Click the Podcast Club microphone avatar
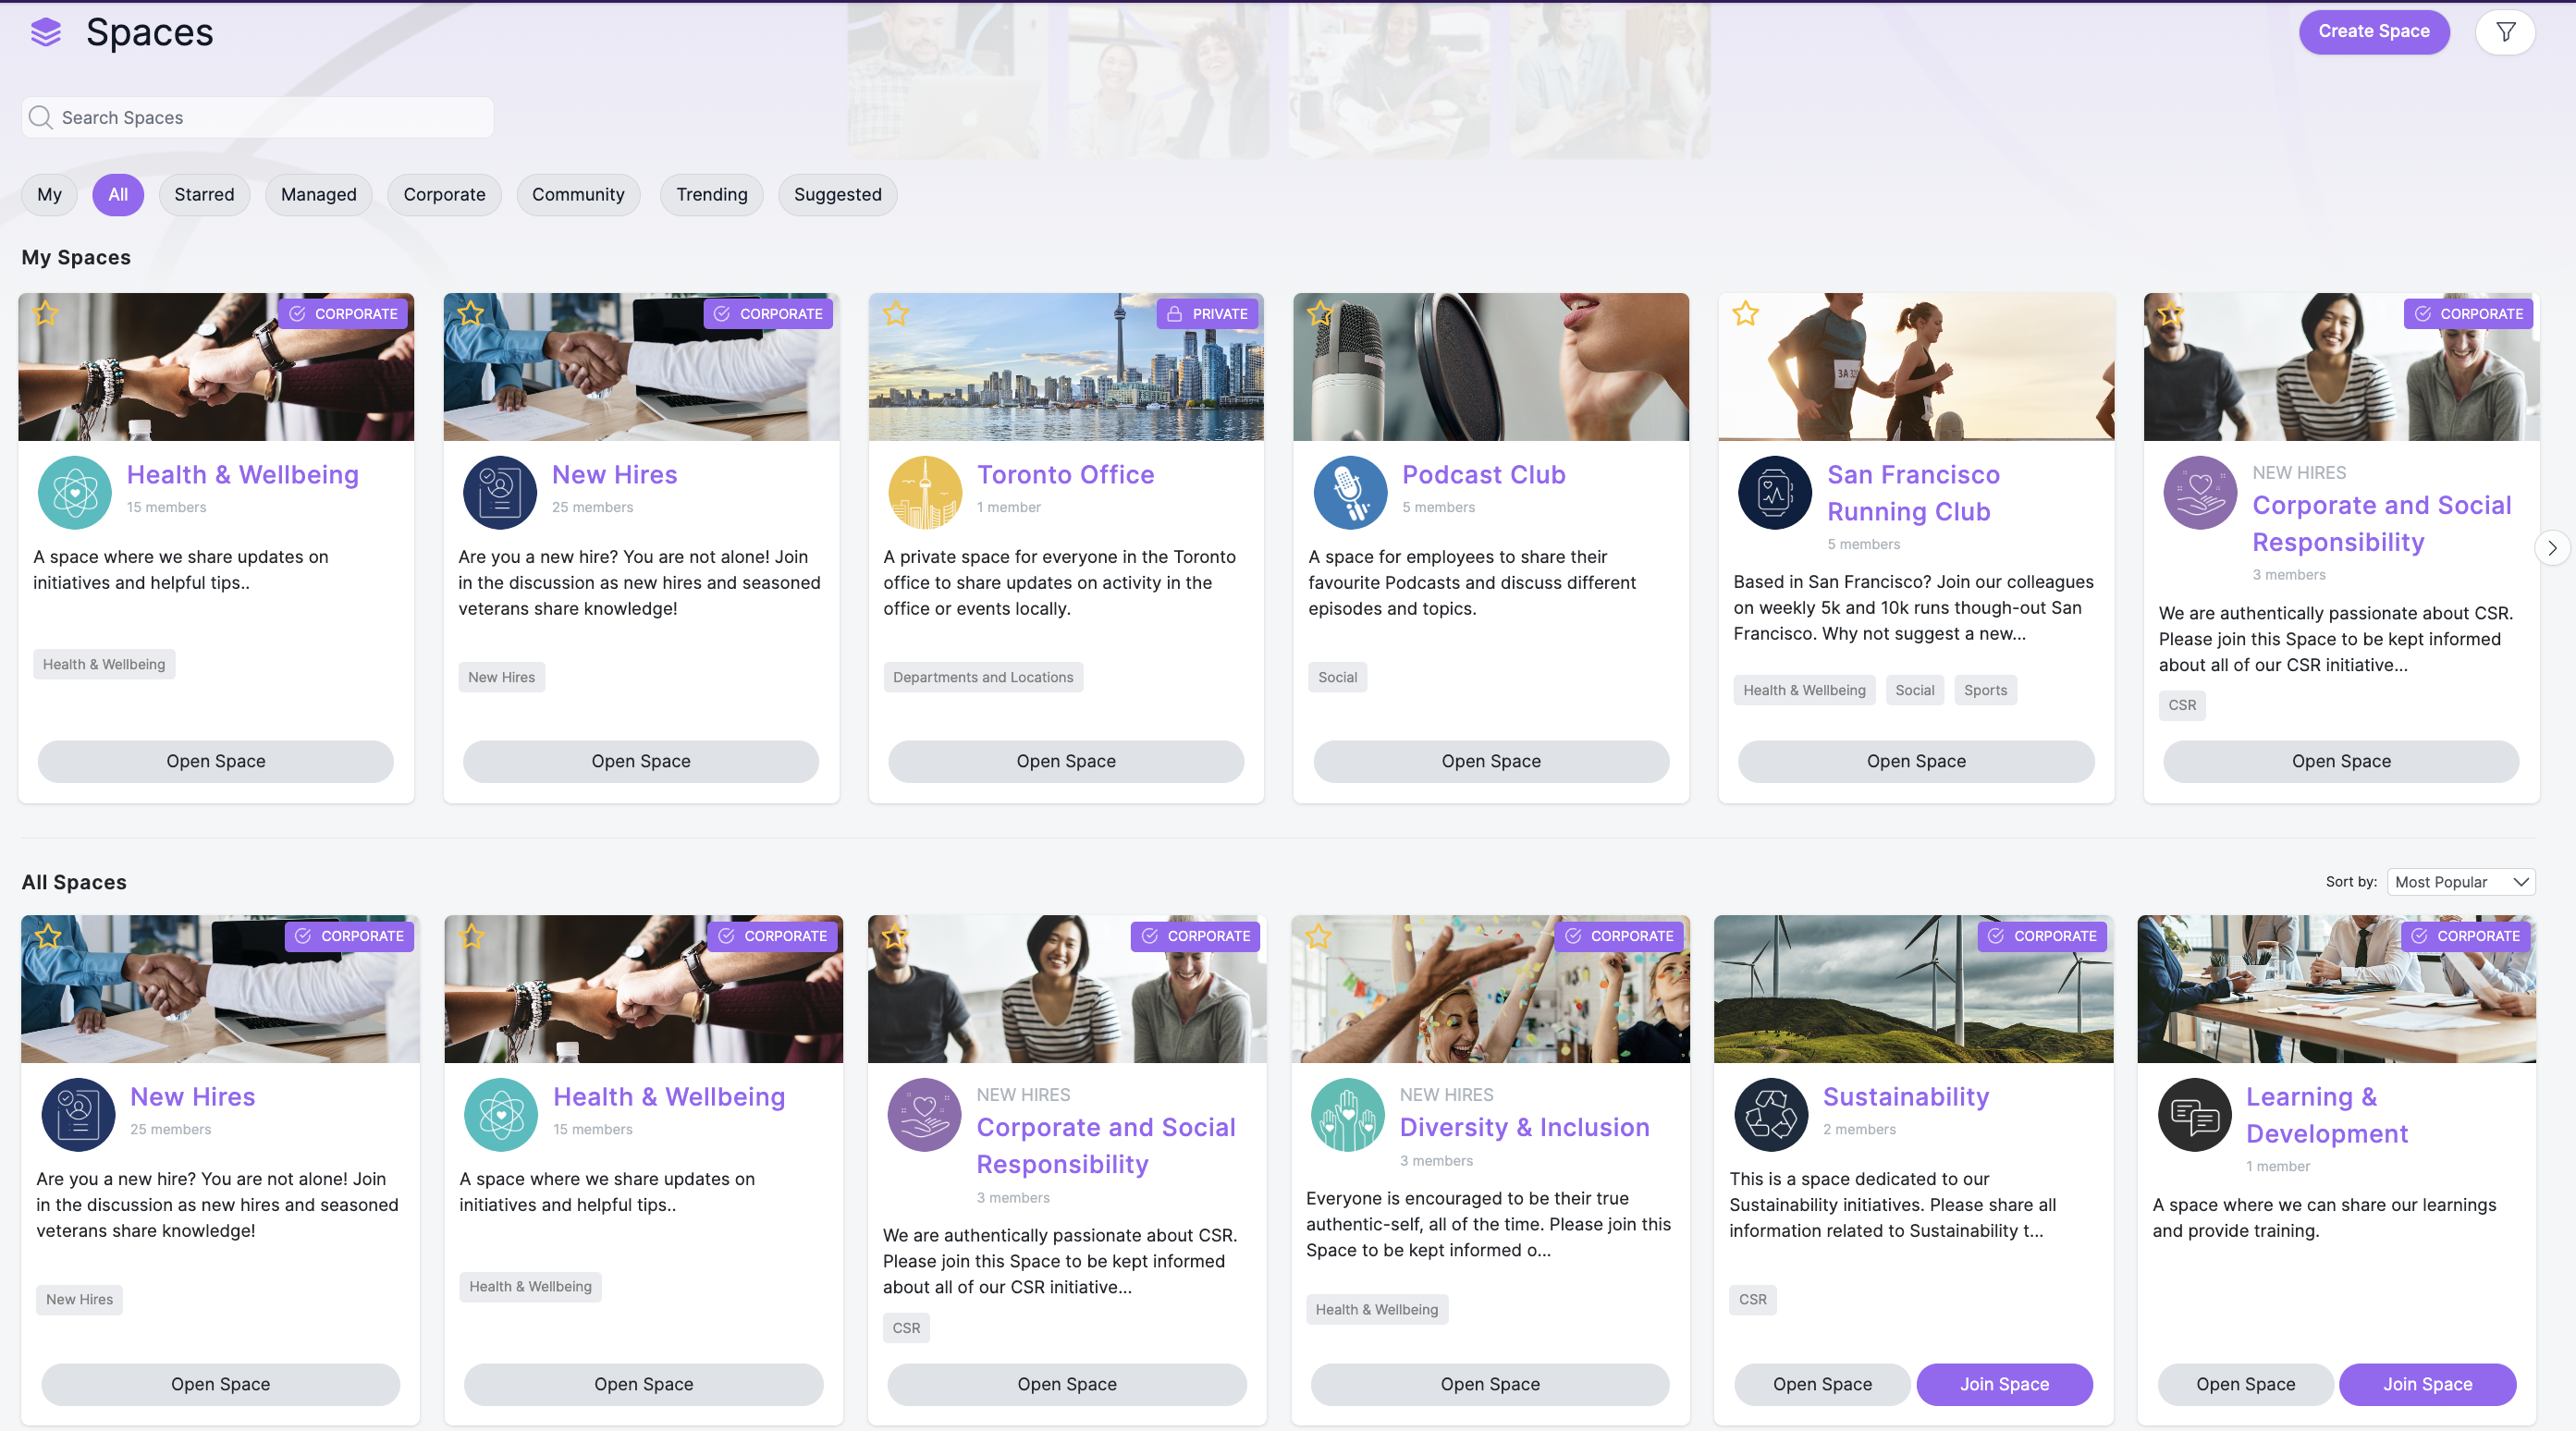This screenshot has height=1431, width=2576. pos(1350,492)
